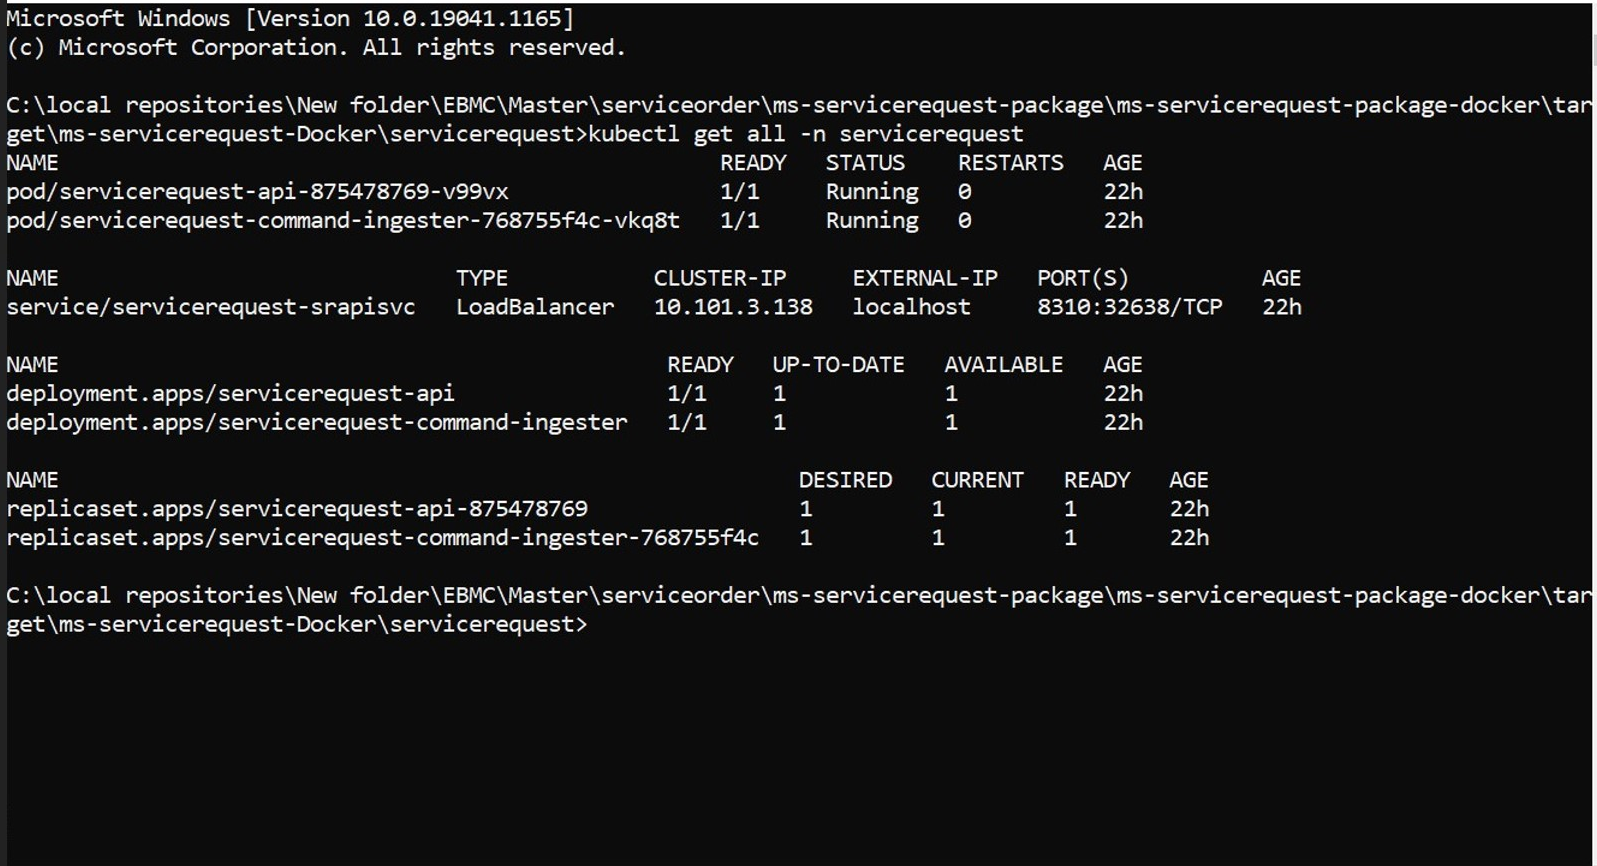Click the pod/servicerequest-api-875478769-v99vx pod name
Viewport: 1597px width, 866px height.
pyautogui.click(x=257, y=192)
